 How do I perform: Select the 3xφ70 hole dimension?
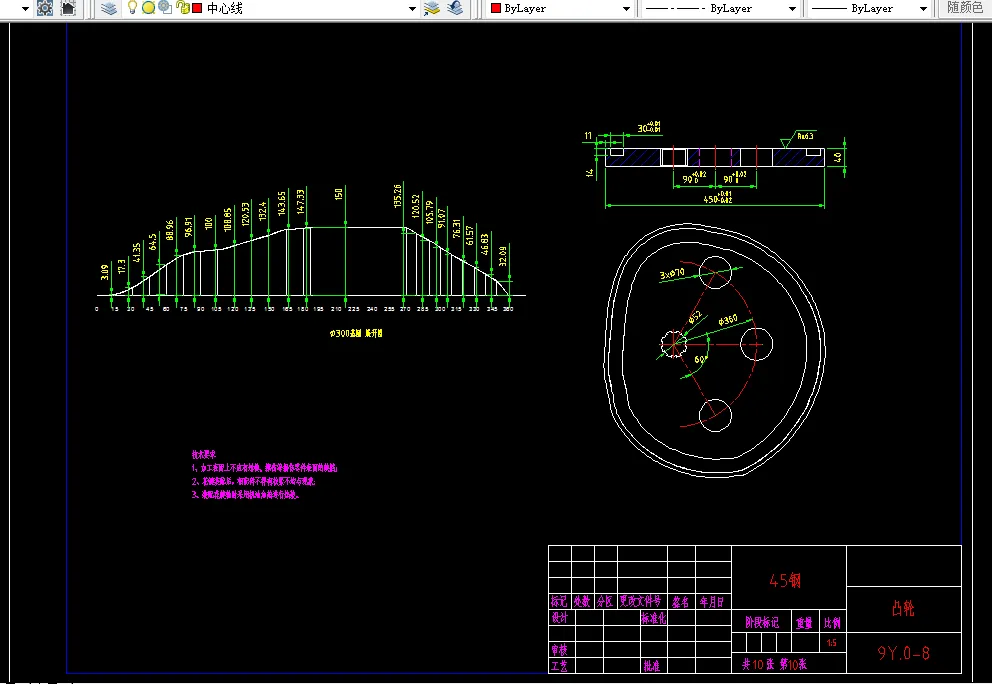pos(672,274)
